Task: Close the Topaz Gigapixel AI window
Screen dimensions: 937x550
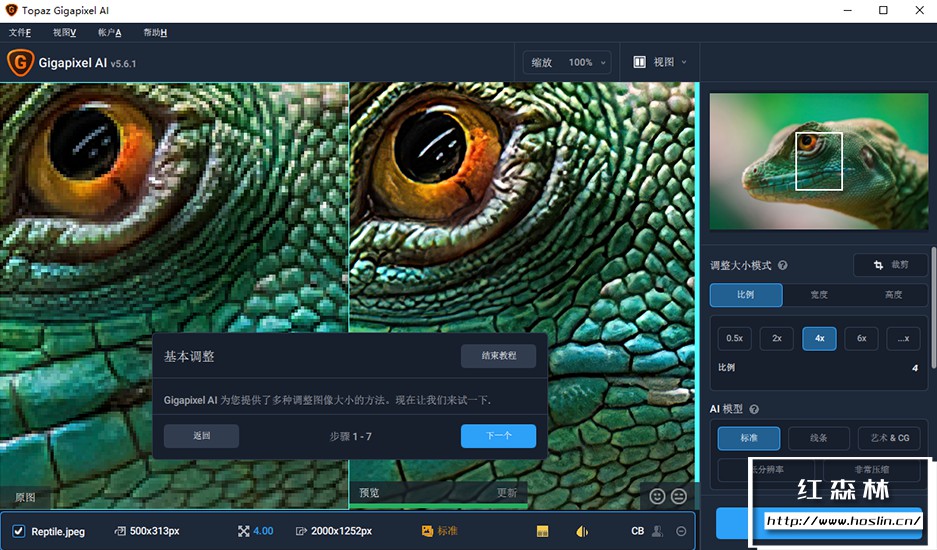Action: [919, 10]
